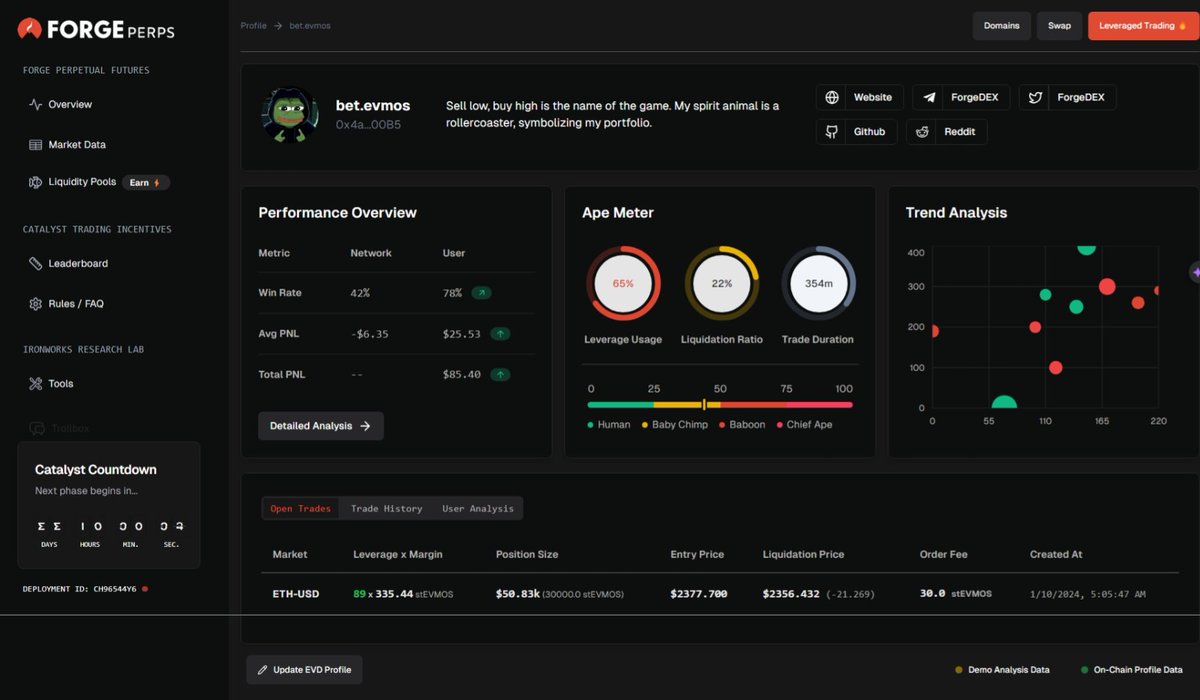Click the On-Chain Profile Data legend dot
Image resolution: width=1200 pixels, height=700 pixels.
coord(1085,670)
